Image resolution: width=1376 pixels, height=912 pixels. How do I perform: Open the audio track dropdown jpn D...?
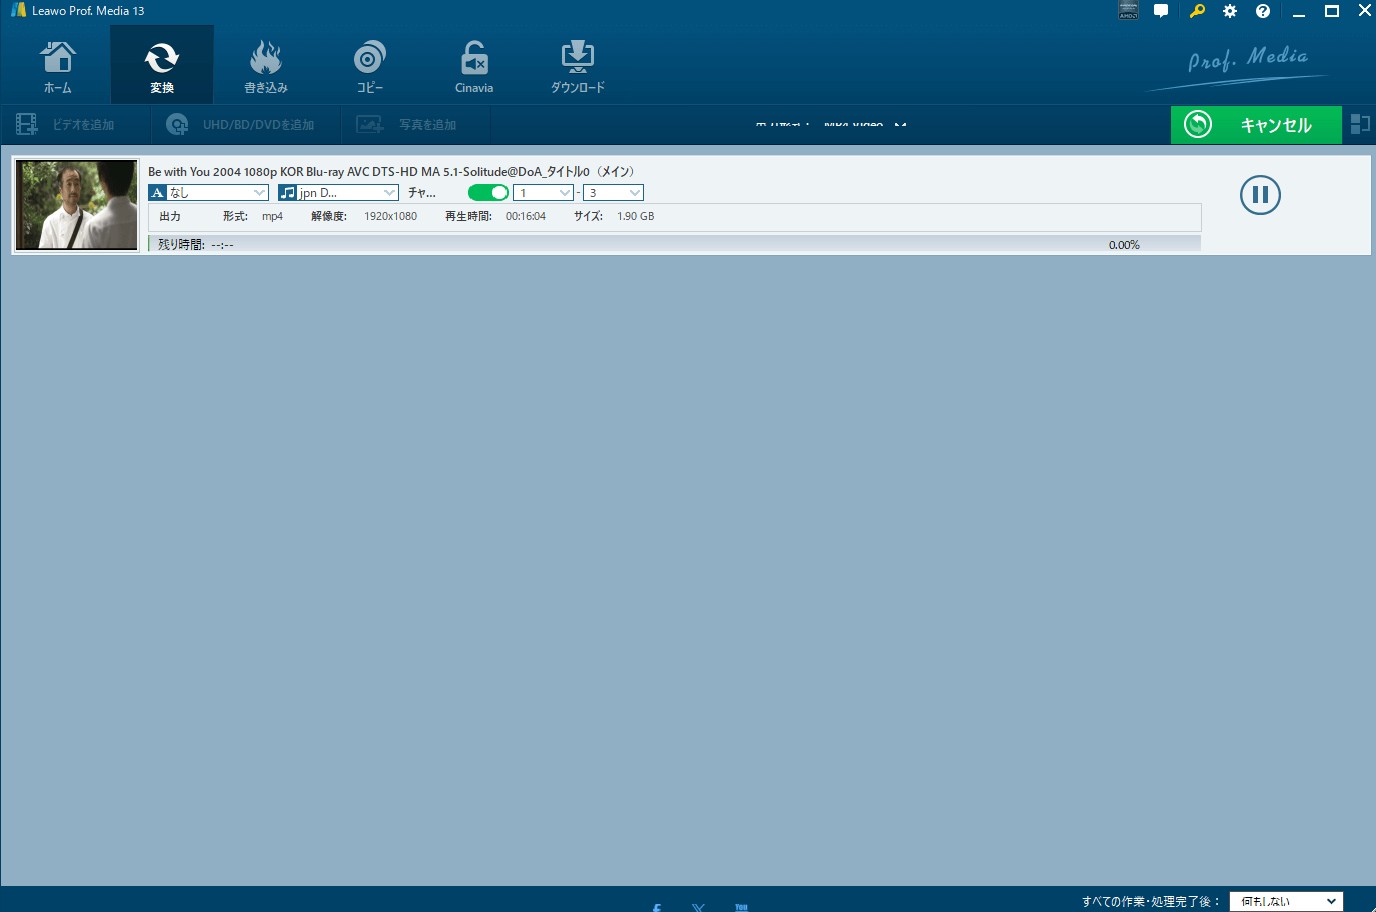point(338,192)
